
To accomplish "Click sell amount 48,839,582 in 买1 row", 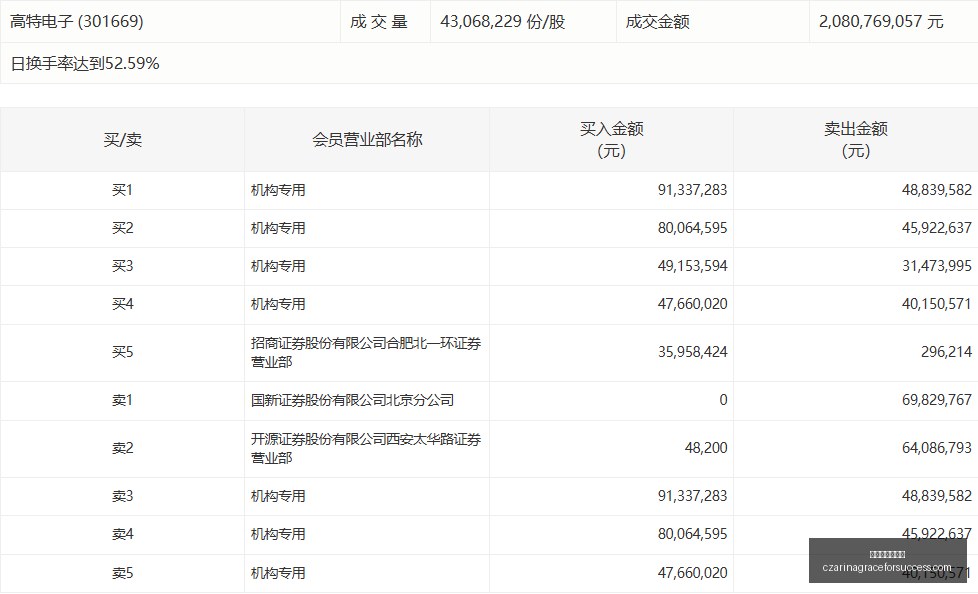I will click(x=937, y=190).
